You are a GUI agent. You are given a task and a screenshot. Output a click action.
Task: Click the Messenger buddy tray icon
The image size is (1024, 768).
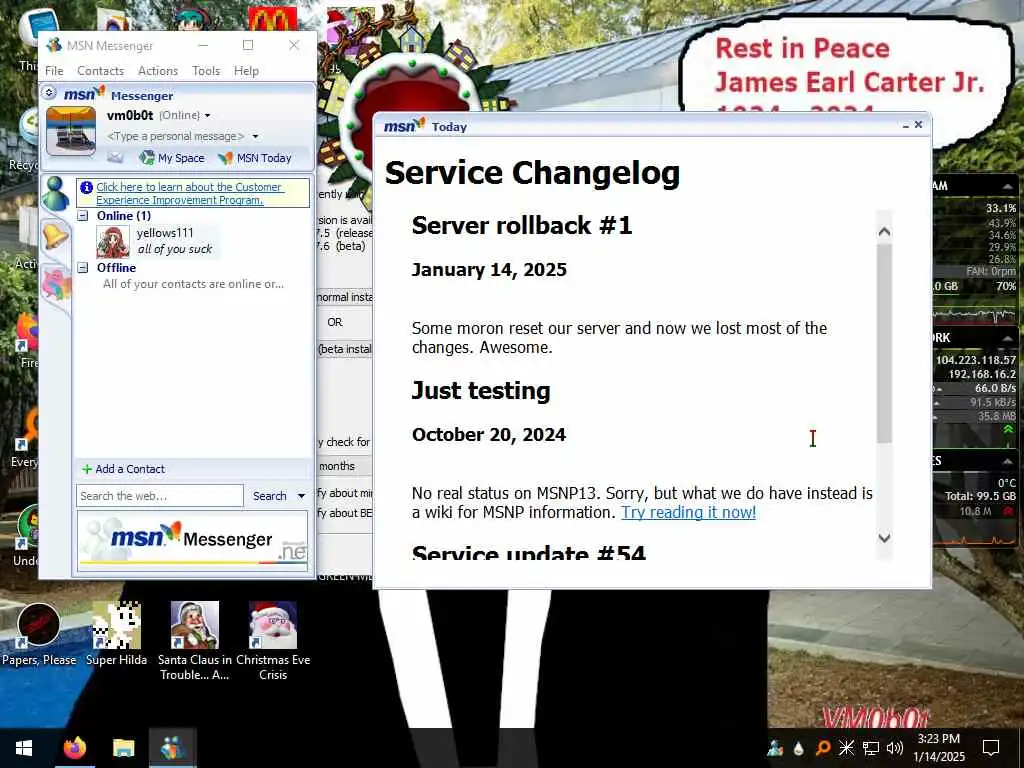(775, 748)
